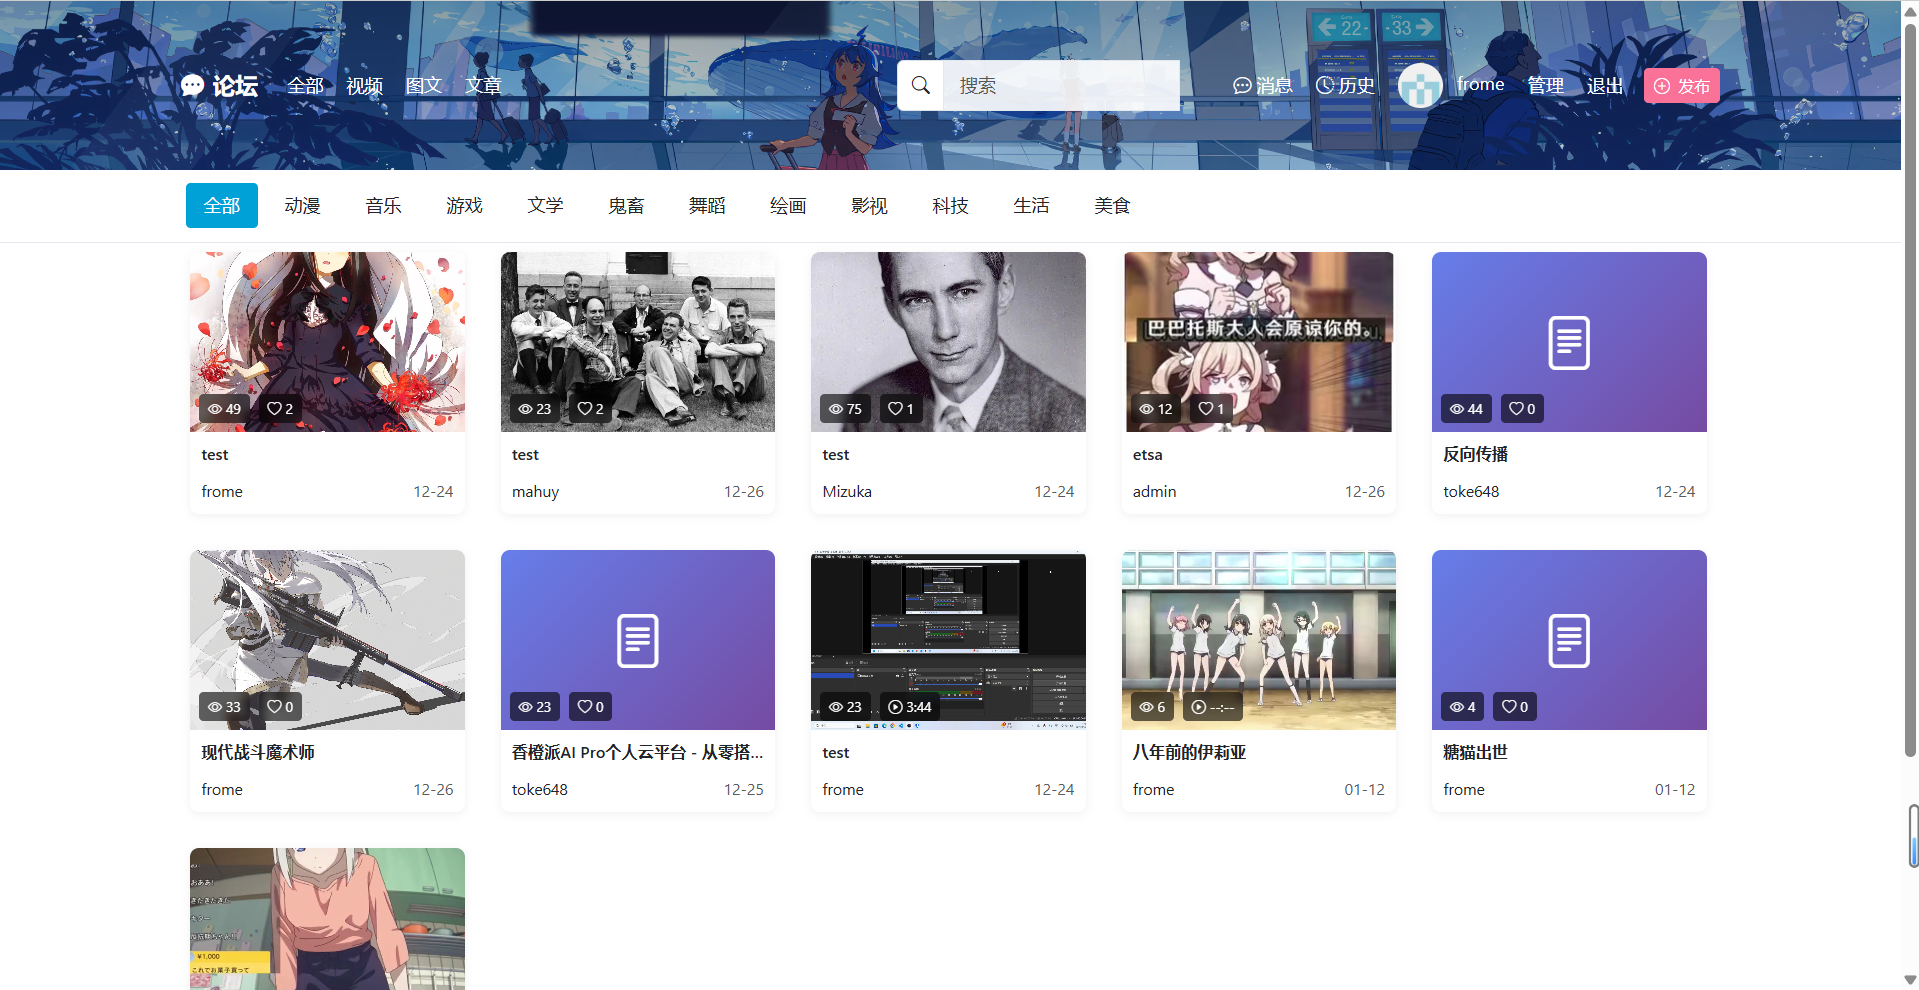
Task: Switch to the 美食 category tab
Action: pyautogui.click(x=1112, y=205)
